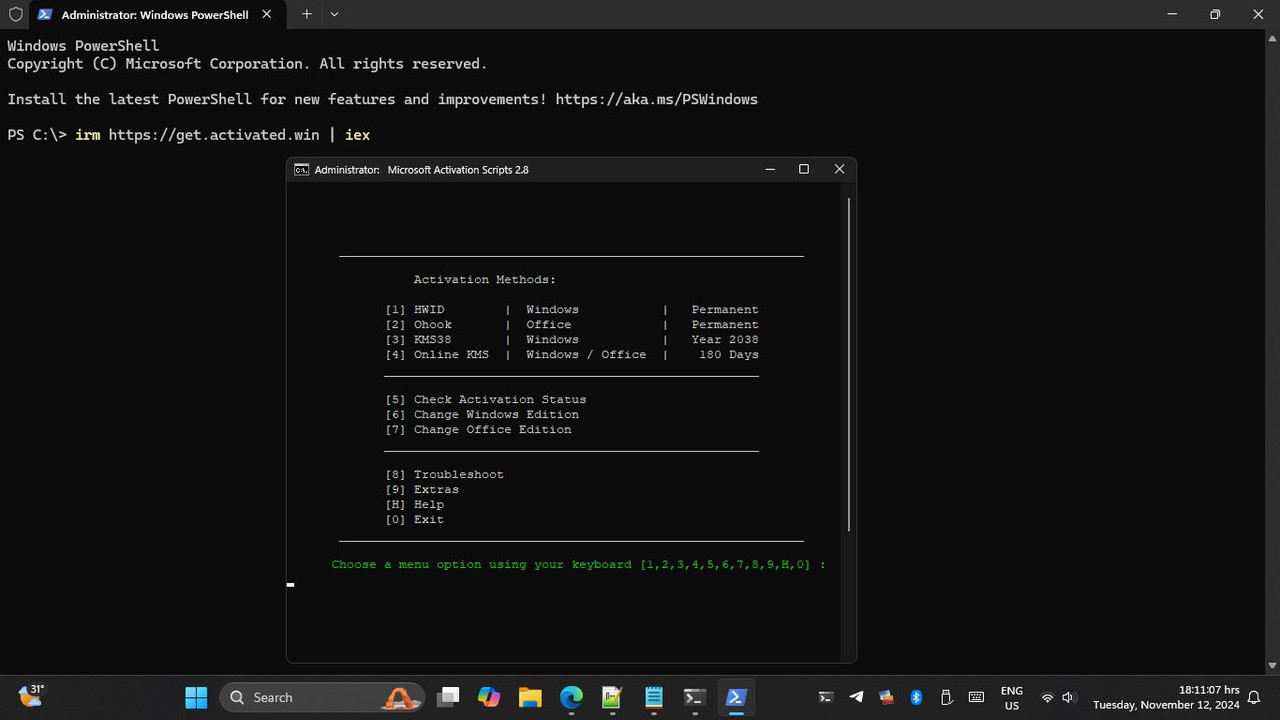Click the [4] Online KMS line

click(572, 355)
